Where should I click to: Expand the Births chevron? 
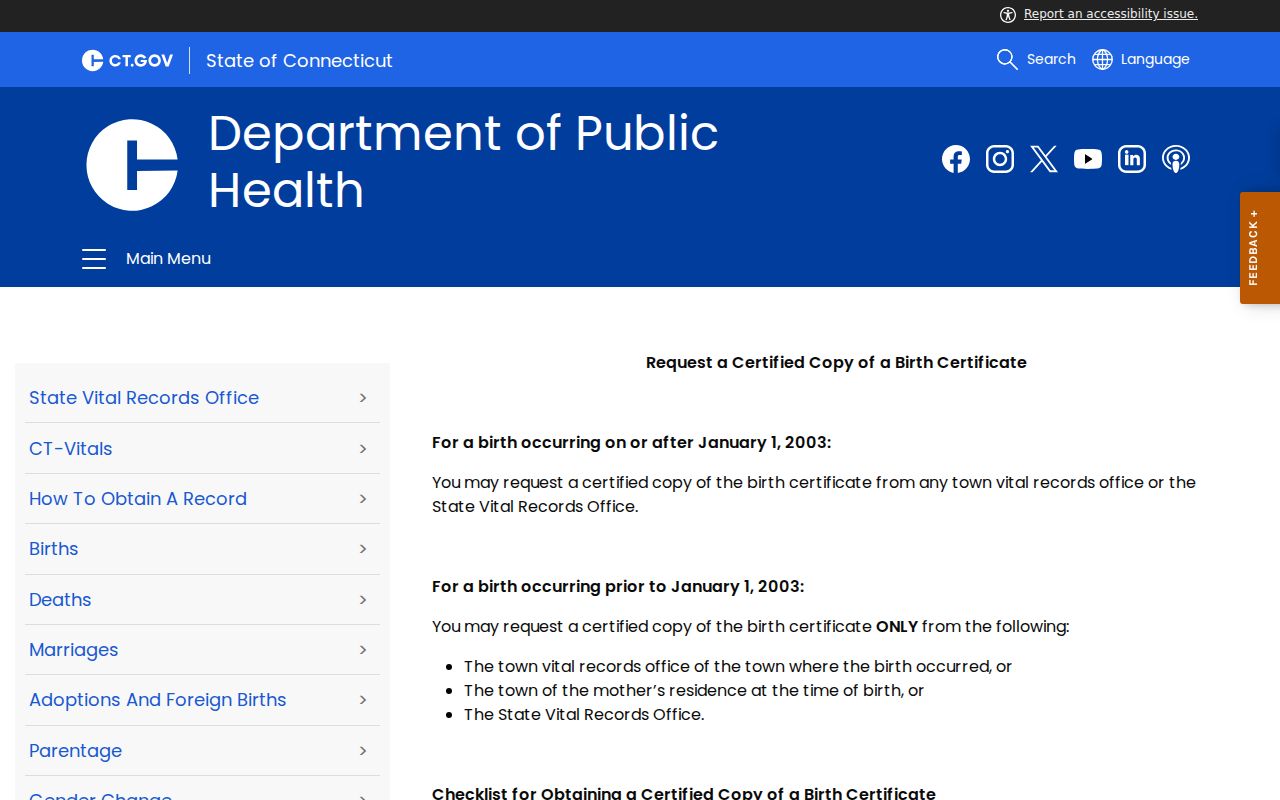(x=363, y=549)
